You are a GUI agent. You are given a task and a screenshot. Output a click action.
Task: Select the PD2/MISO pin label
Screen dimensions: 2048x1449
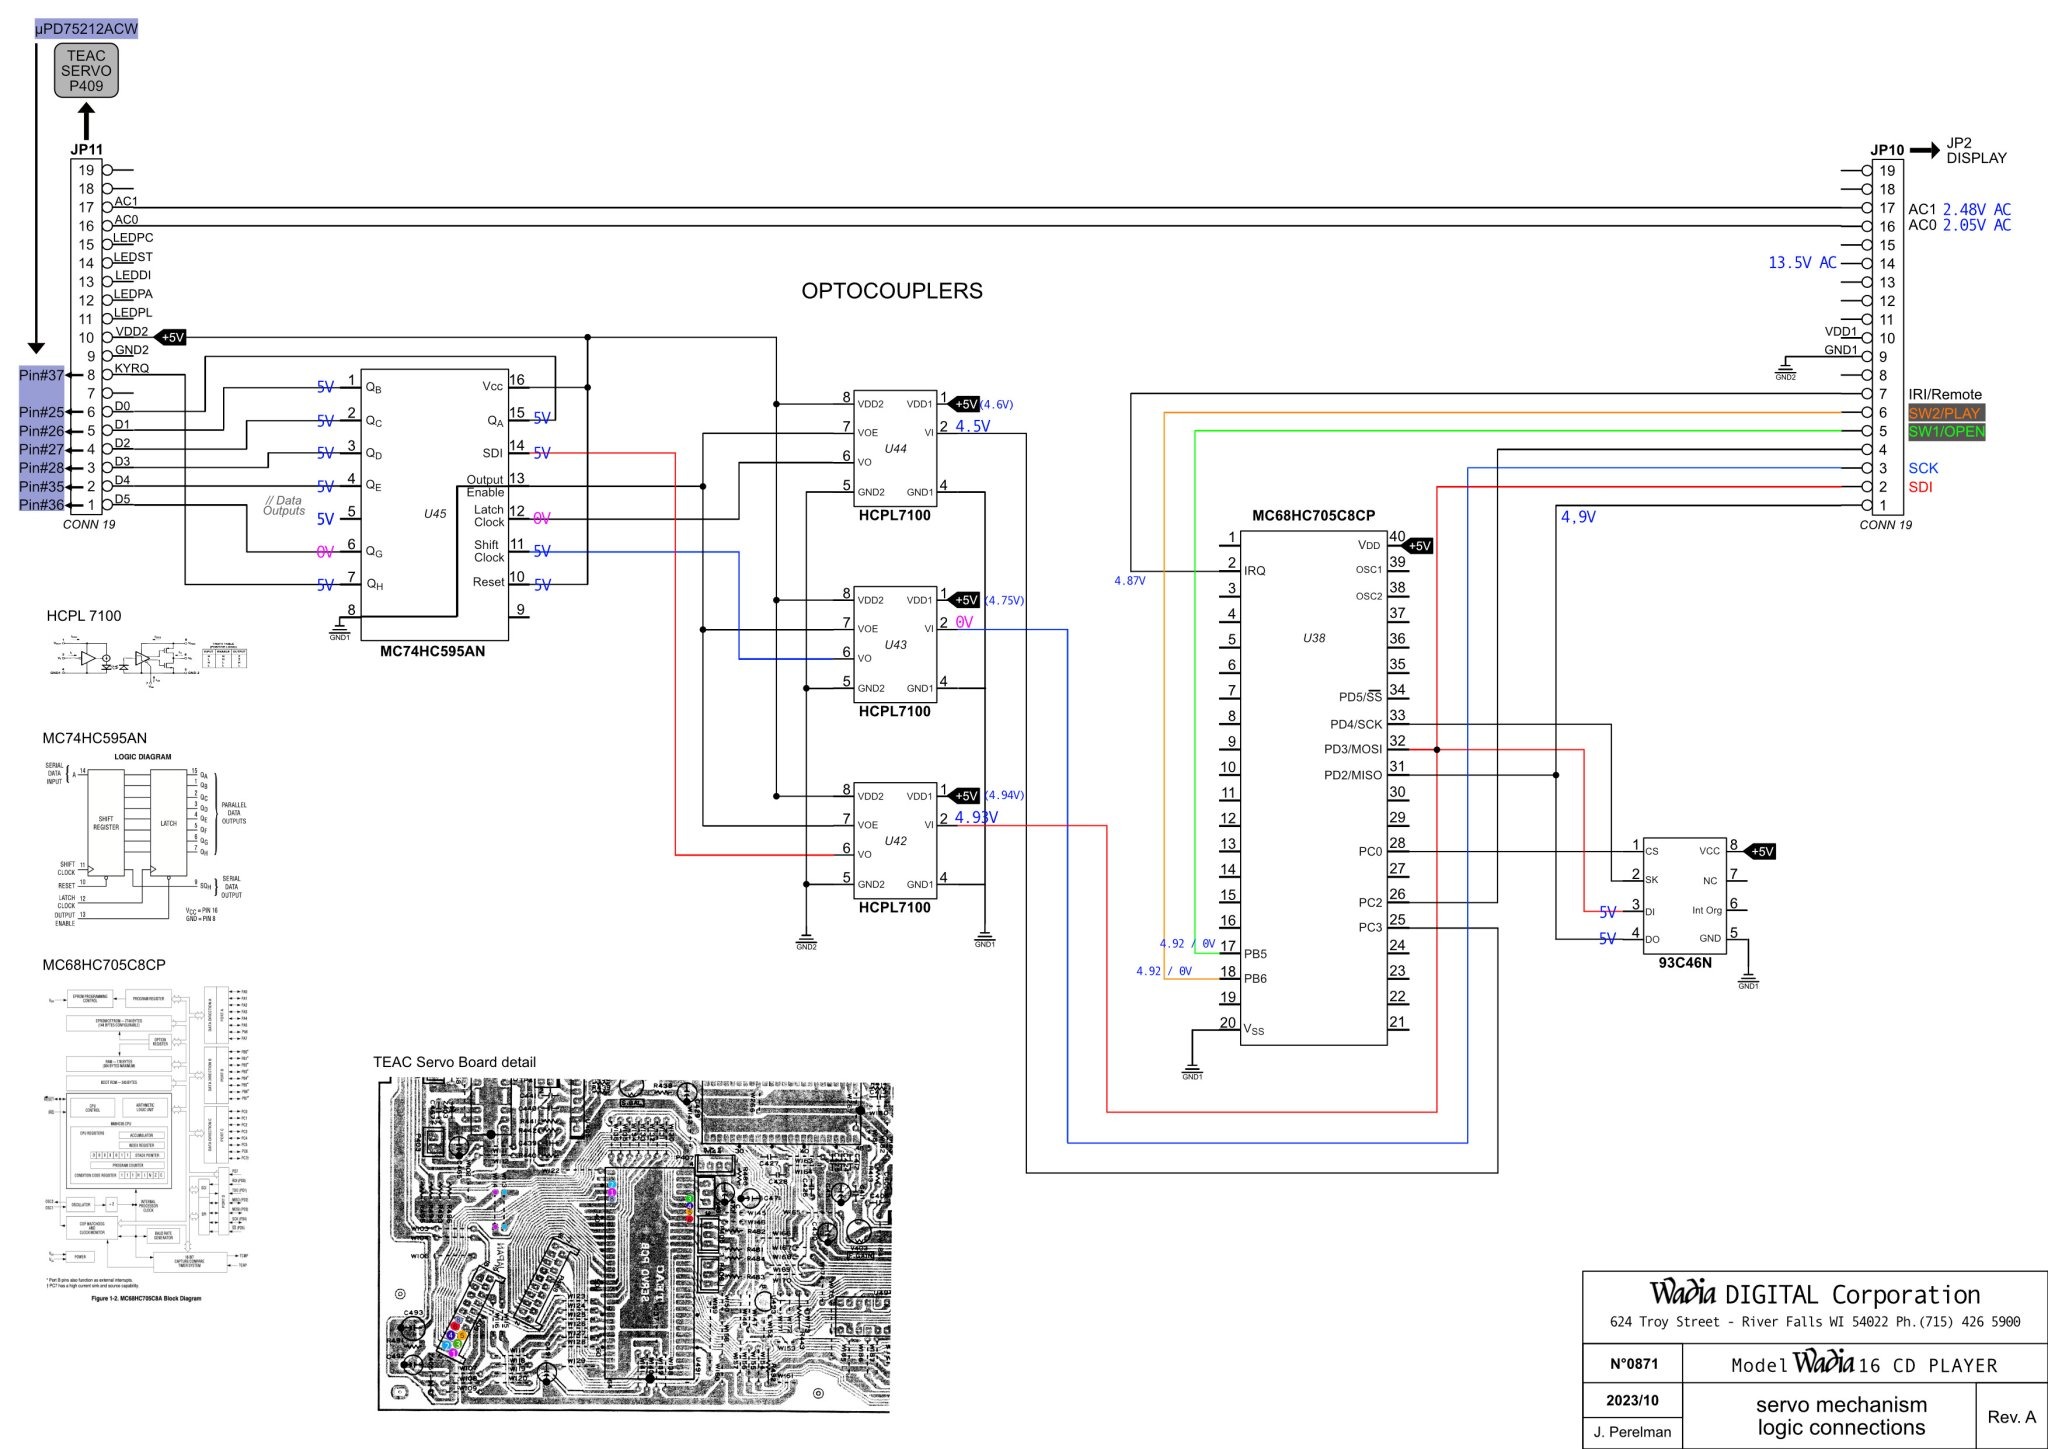[1353, 776]
